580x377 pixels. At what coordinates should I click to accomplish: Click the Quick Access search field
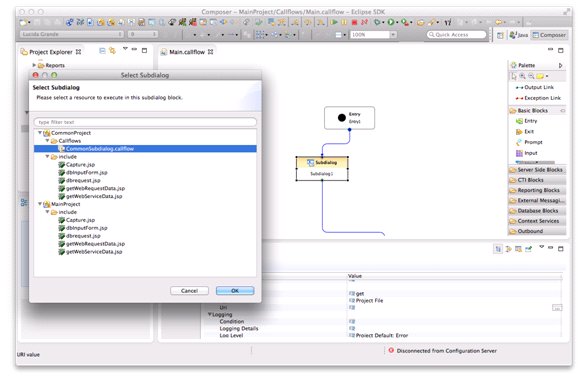click(456, 35)
